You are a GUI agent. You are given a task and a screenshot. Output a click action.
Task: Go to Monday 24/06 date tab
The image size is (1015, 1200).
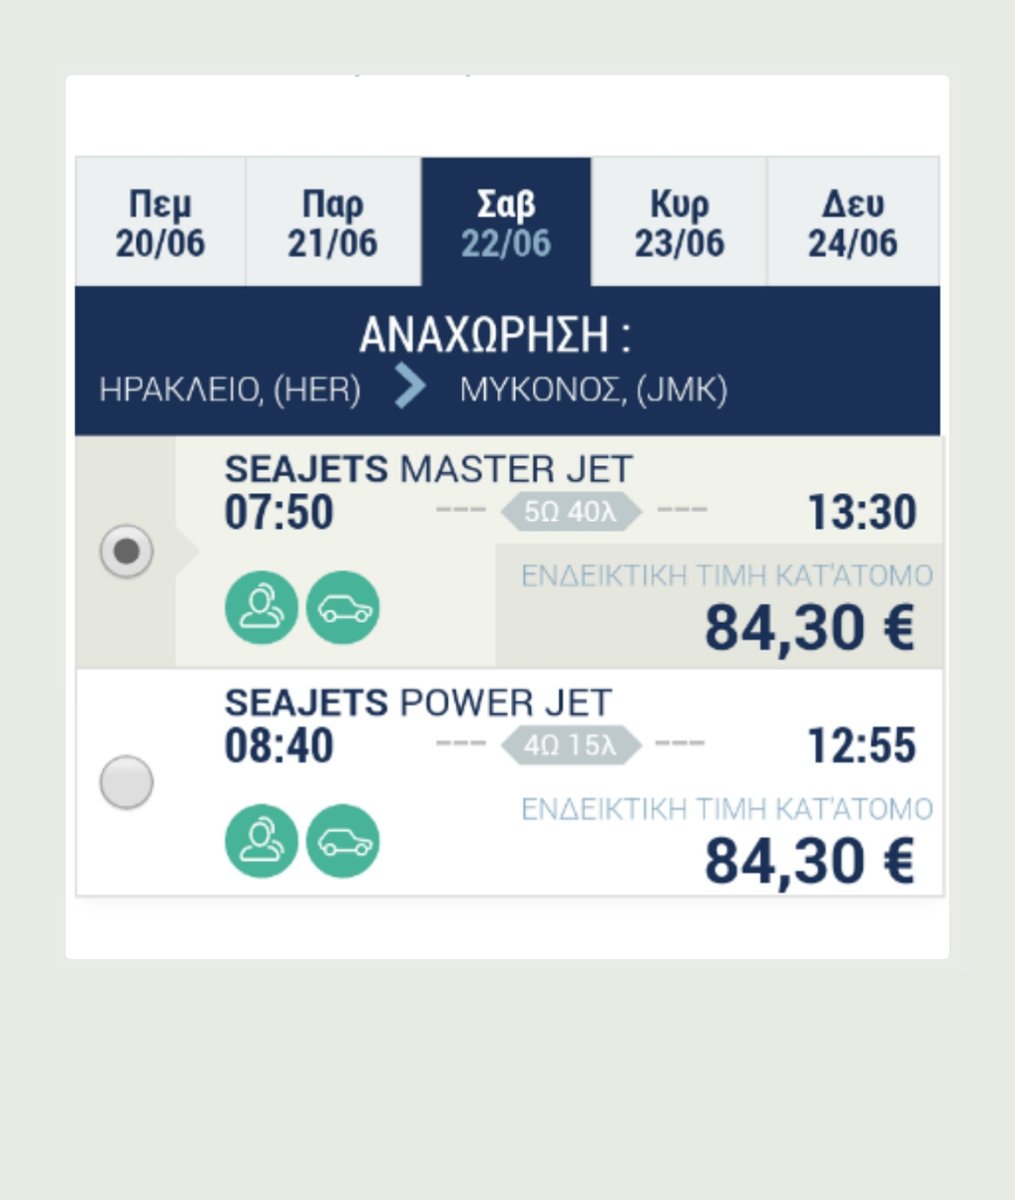point(853,223)
